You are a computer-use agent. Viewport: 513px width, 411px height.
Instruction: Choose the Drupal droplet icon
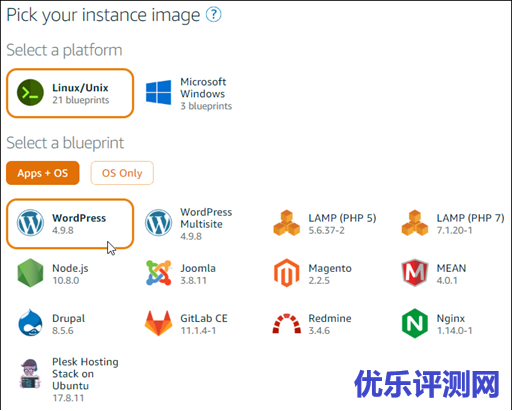tap(30, 323)
